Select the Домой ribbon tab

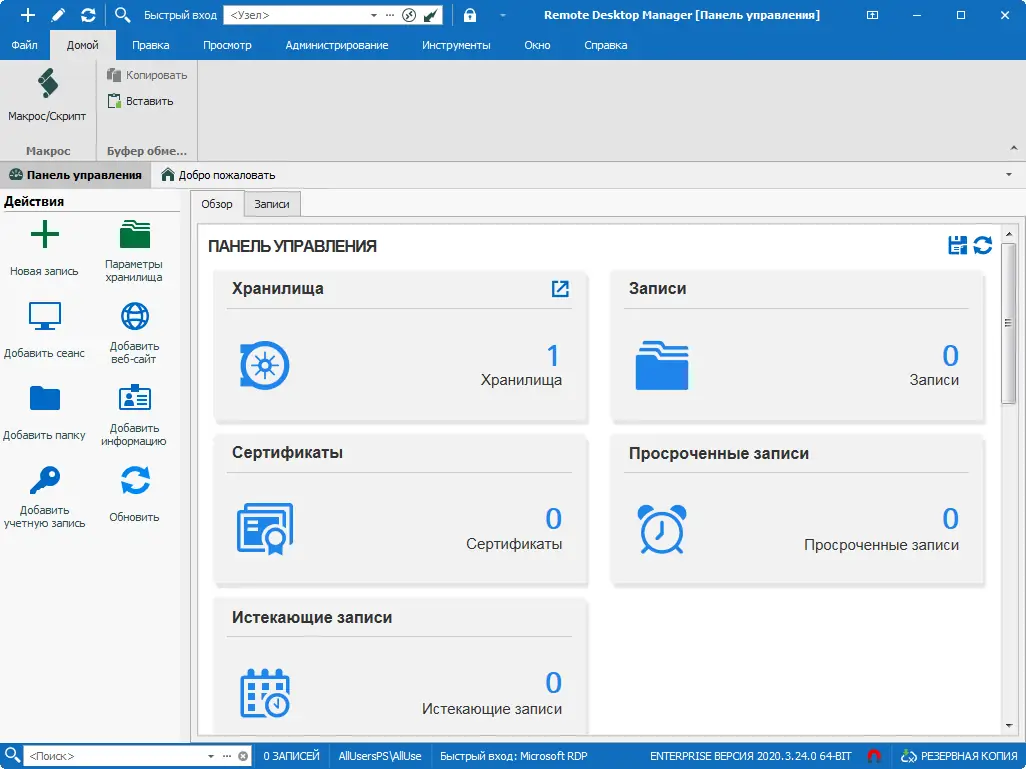(82, 45)
